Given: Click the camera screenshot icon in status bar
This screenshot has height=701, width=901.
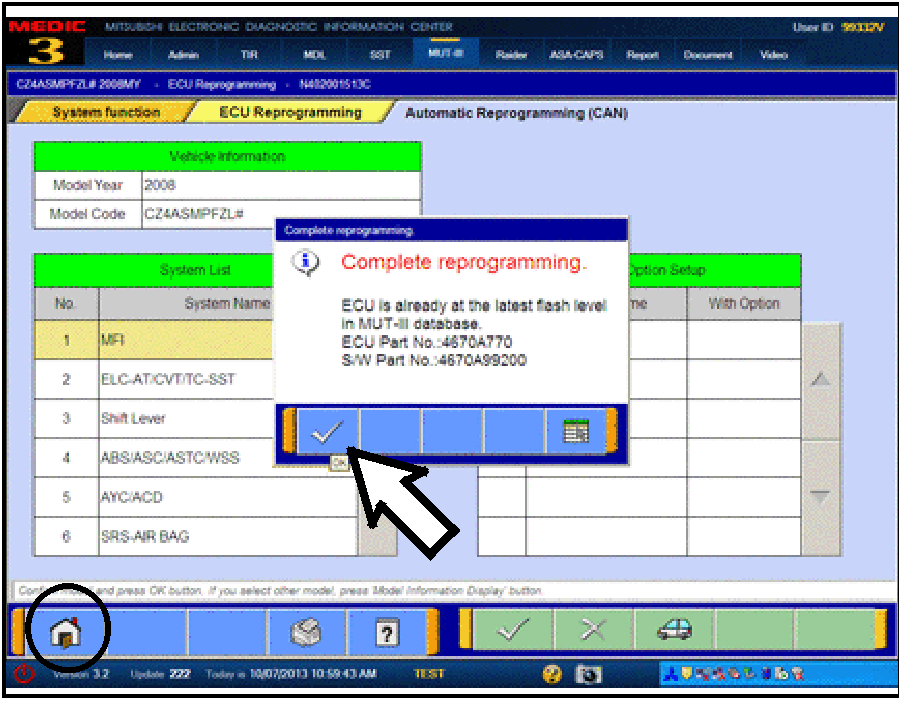Looking at the screenshot, I should click(590, 674).
